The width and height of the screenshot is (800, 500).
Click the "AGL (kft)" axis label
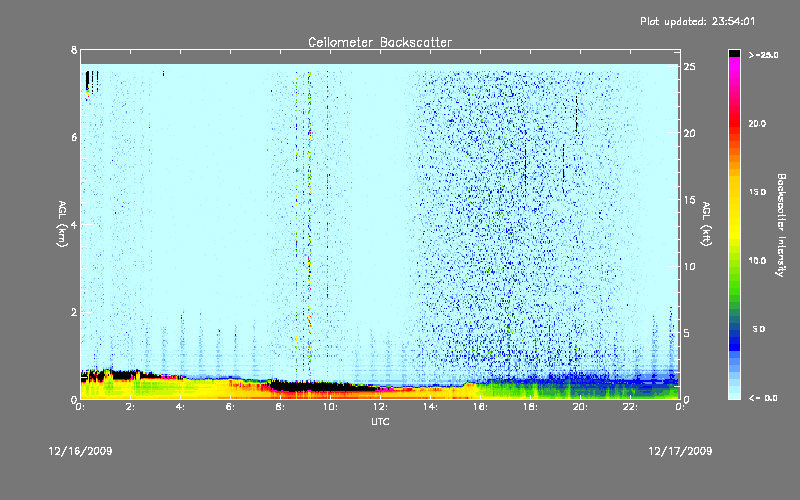pos(706,224)
